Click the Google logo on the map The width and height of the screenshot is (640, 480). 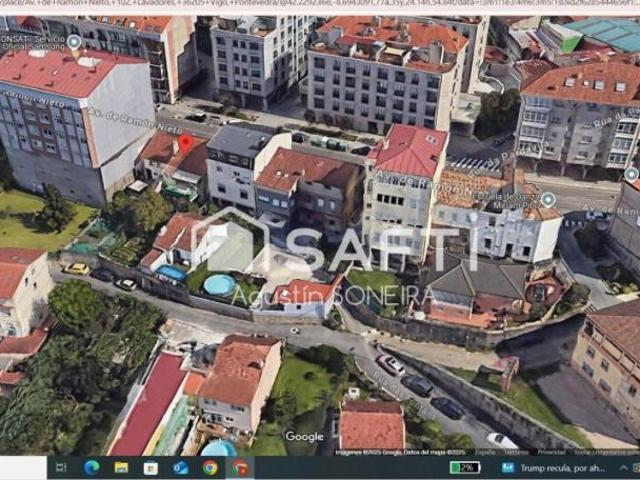coord(304,437)
